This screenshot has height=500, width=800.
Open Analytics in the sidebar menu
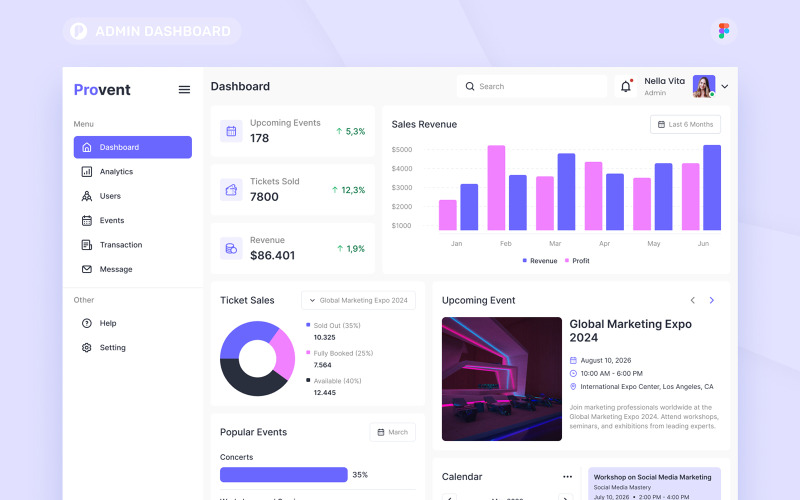tap(116, 172)
